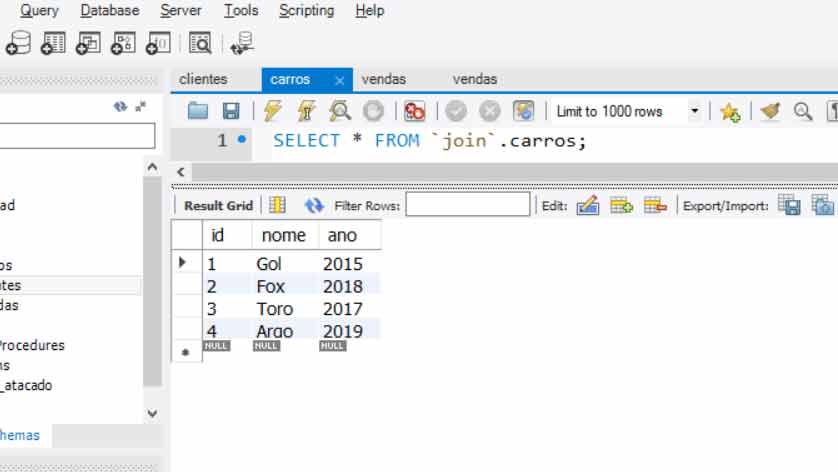Click the beautify query broom icon
The width and height of the screenshot is (838, 472).
click(x=770, y=111)
